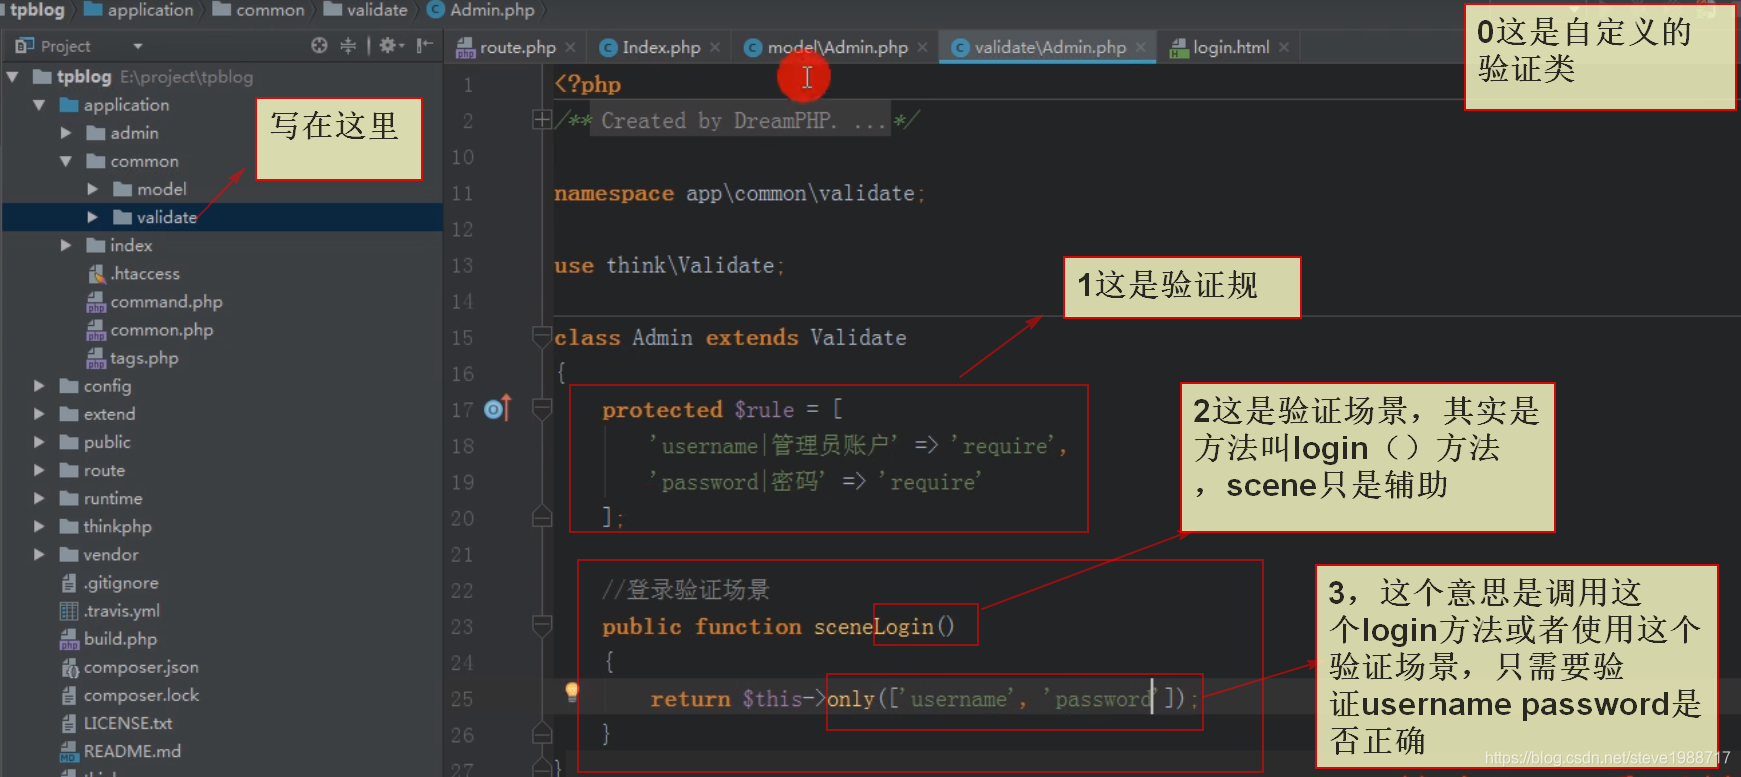The image size is (1741, 777).
Task: Click the scroll-from-source locate icon
Action: (x=319, y=45)
